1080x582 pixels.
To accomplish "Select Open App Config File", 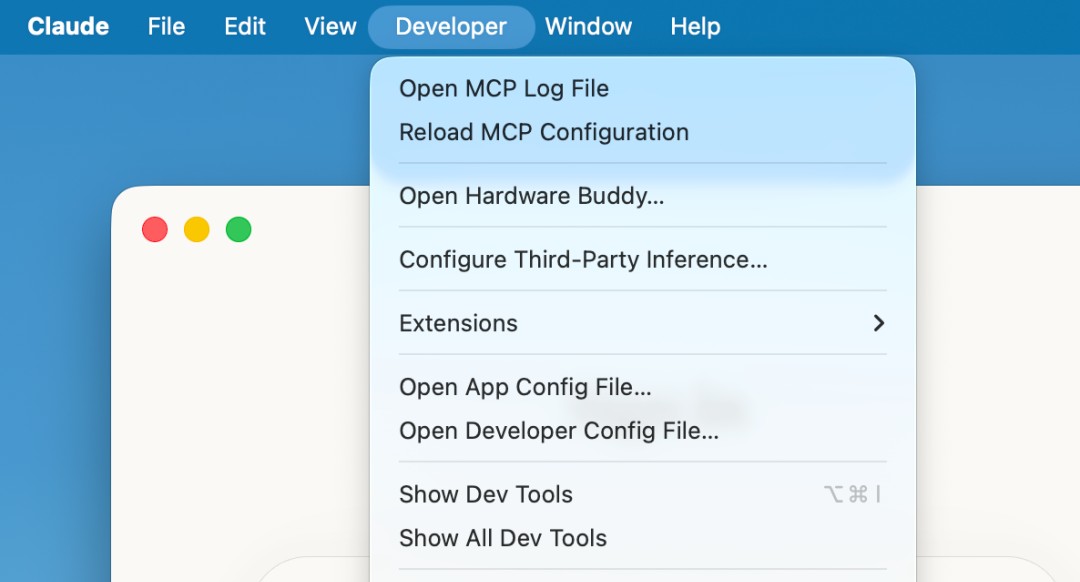I will click(x=525, y=387).
